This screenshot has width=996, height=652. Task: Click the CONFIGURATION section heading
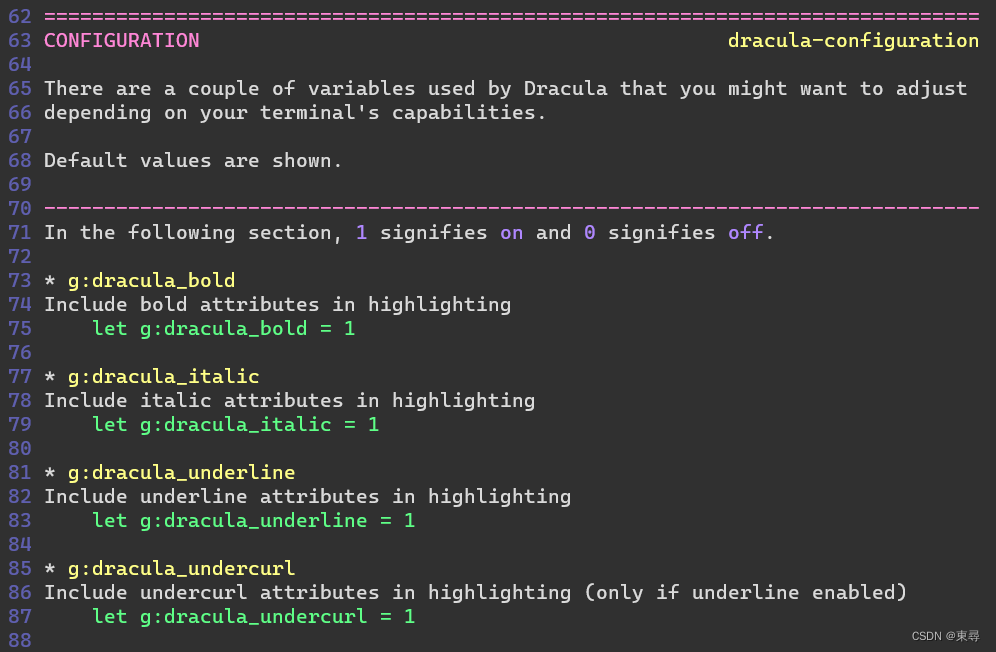pos(122,41)
